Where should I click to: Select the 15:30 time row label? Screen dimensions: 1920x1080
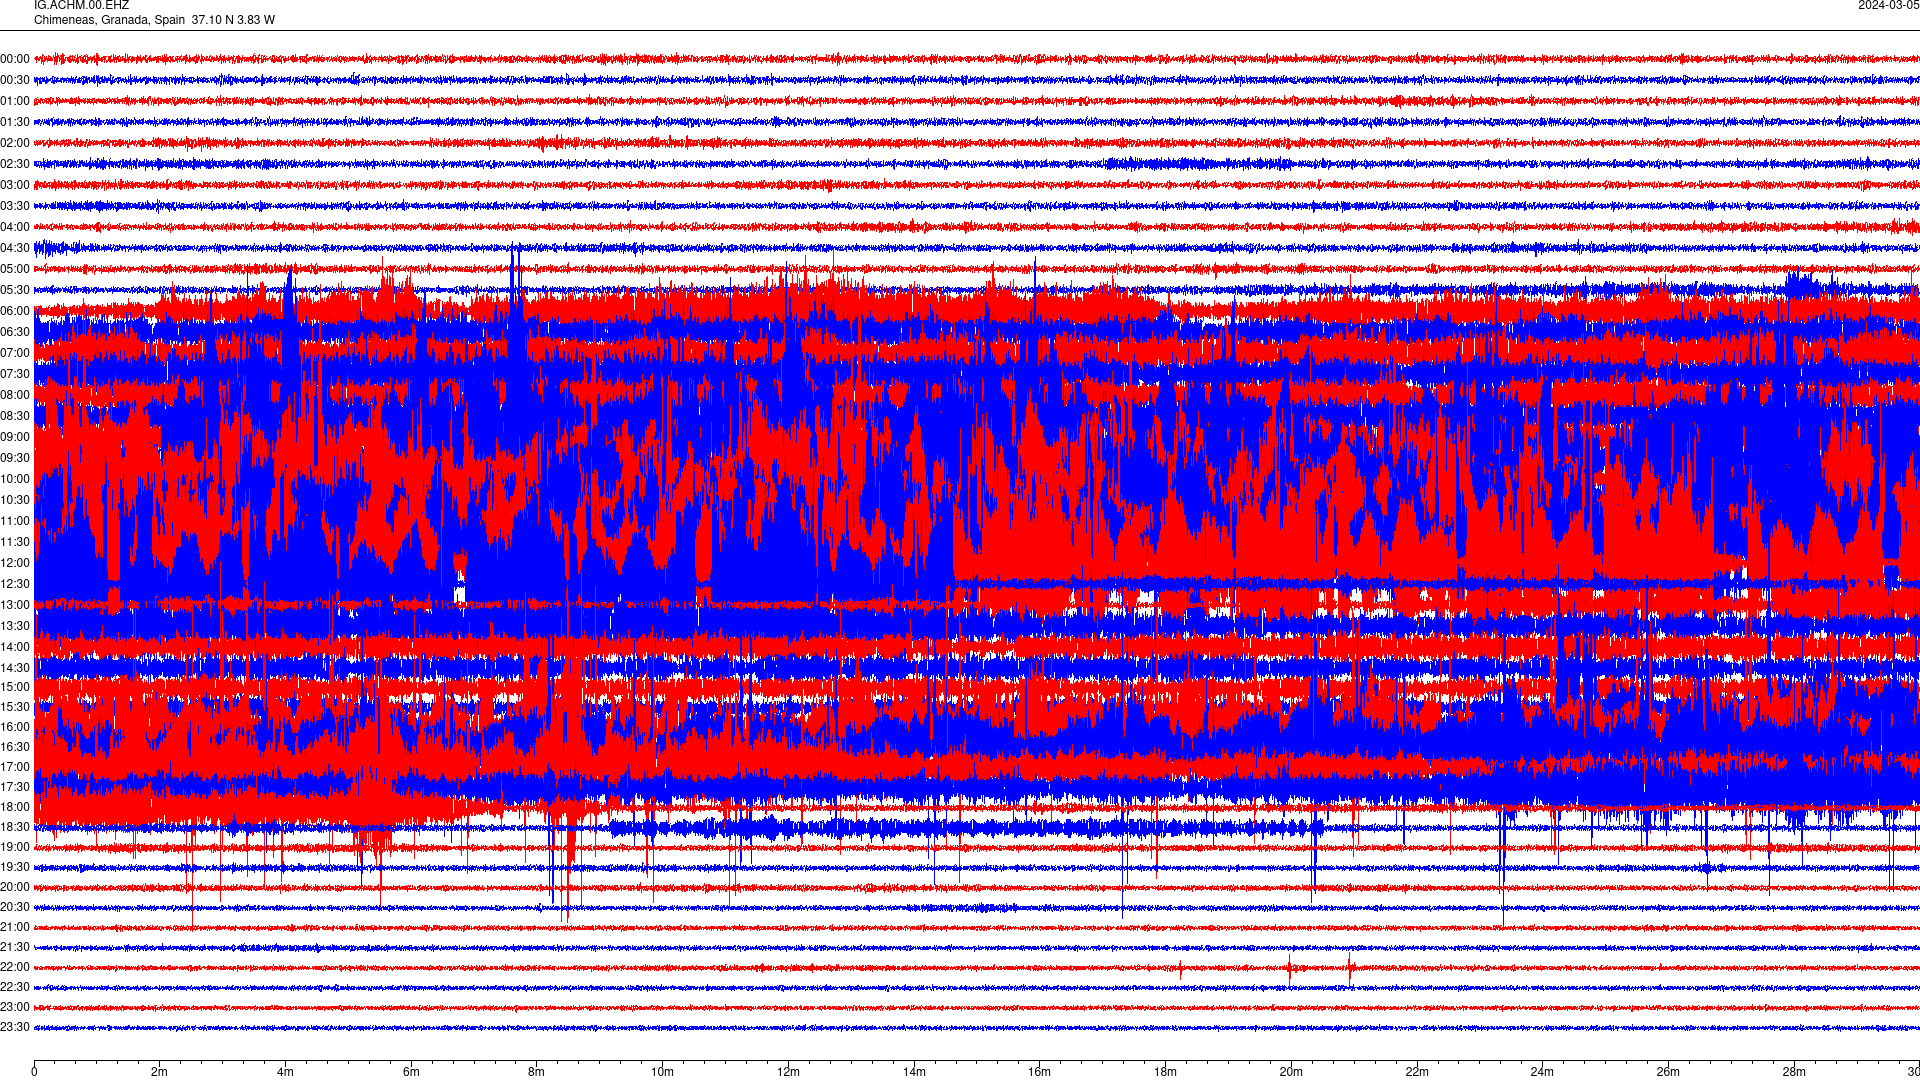click(x=15, y=707)
